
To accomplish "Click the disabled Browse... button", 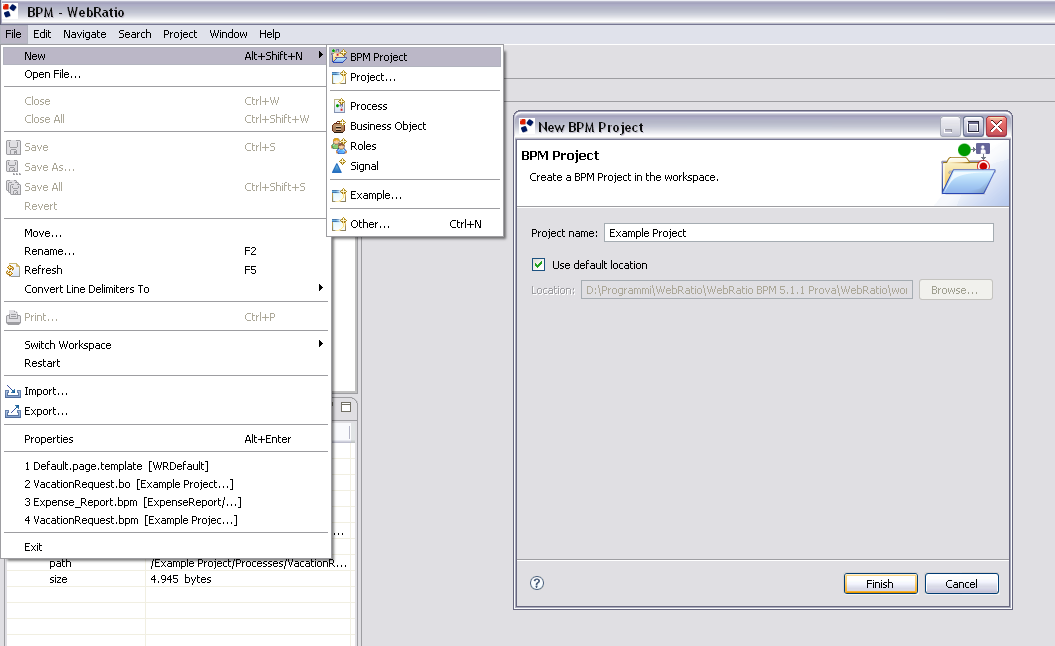I will pos(955,290).
